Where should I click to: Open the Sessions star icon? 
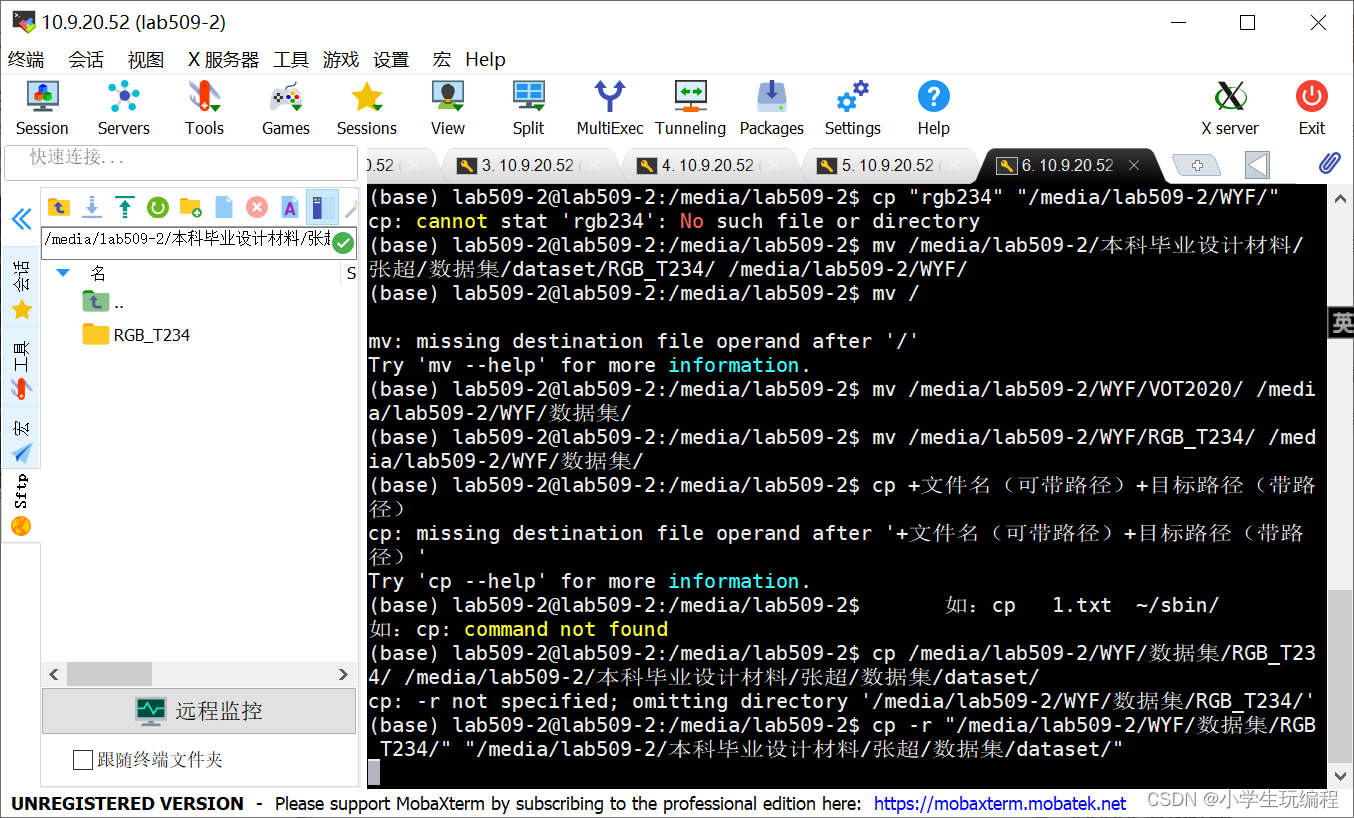tap(366, 107)
